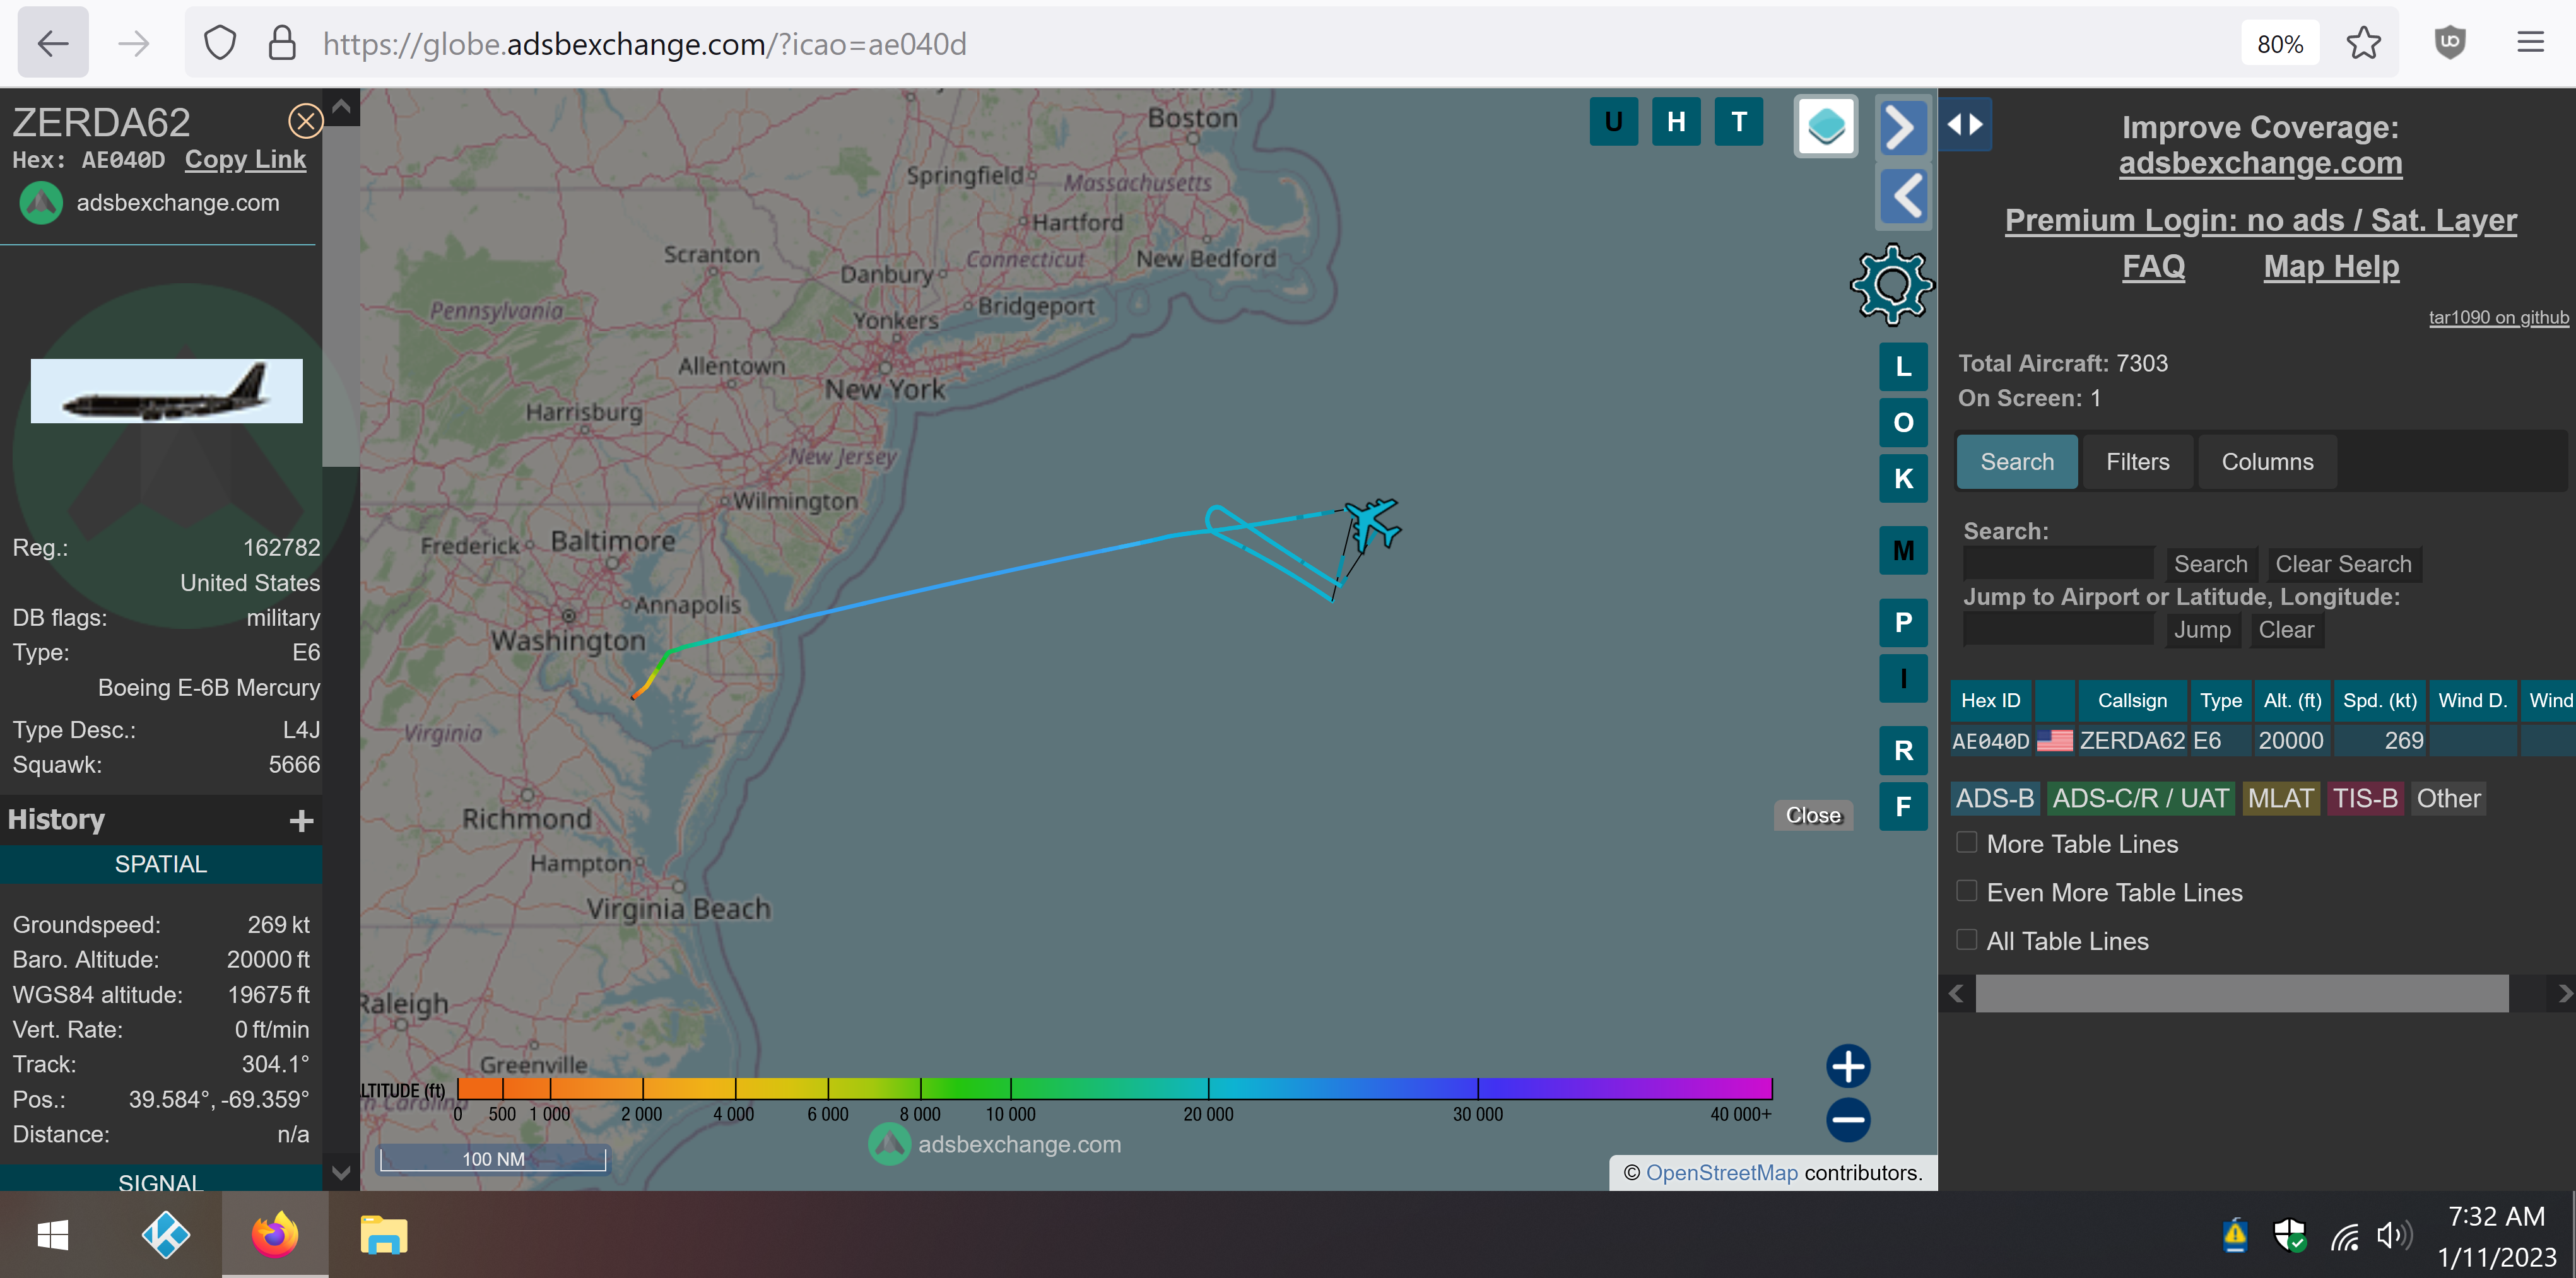Enable the Even More Table Lines checkbox

[x=1966, y=891]
